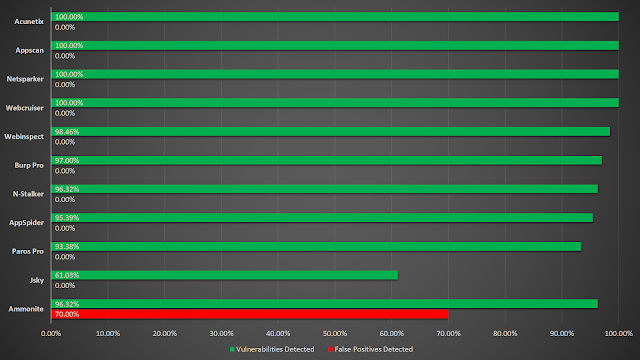Select the WebInspect 98.46% bar

pos(331,131)
